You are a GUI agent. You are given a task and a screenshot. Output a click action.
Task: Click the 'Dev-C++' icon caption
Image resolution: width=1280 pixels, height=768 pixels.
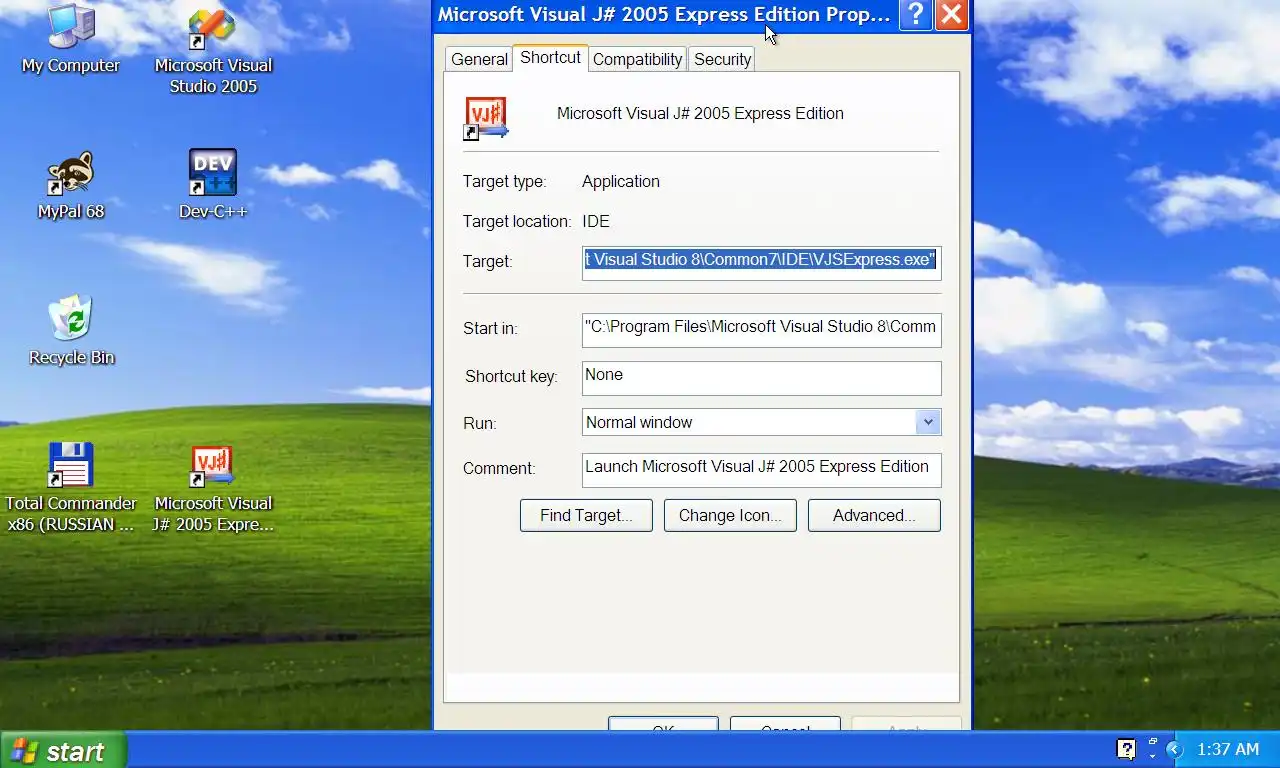(x=213, y=211)
